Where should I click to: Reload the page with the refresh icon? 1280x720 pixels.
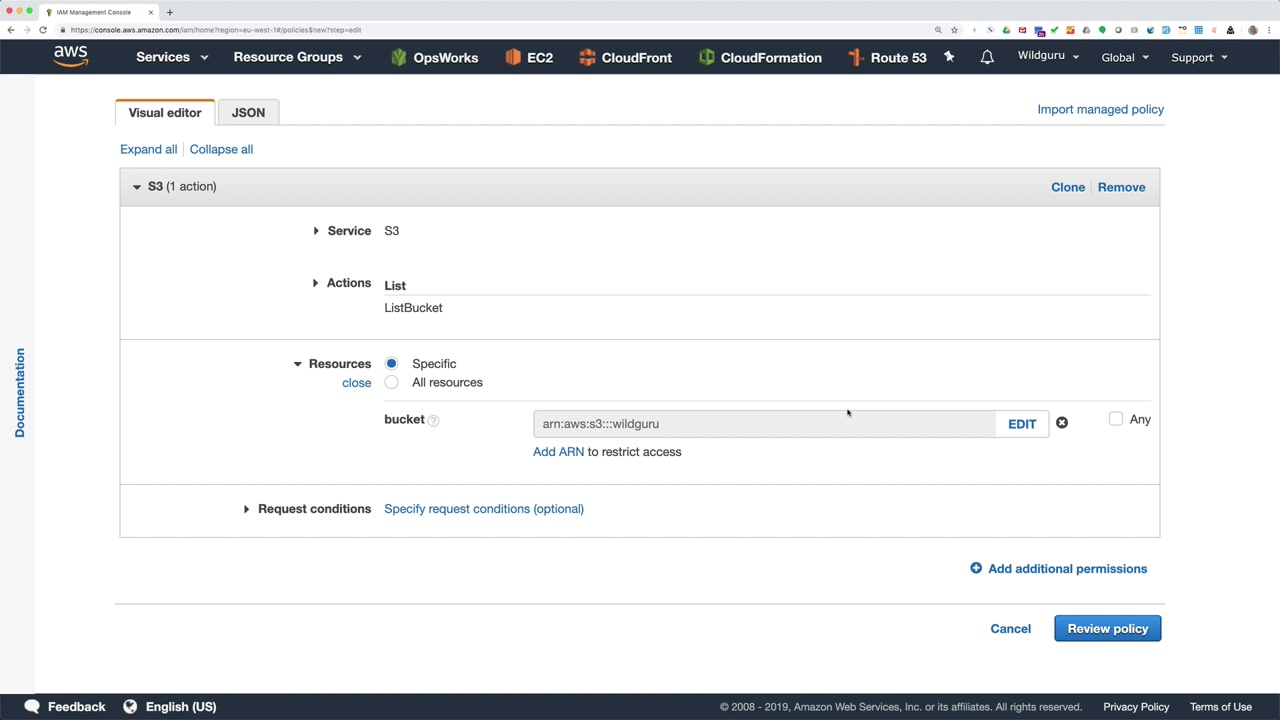click(43, 30)
